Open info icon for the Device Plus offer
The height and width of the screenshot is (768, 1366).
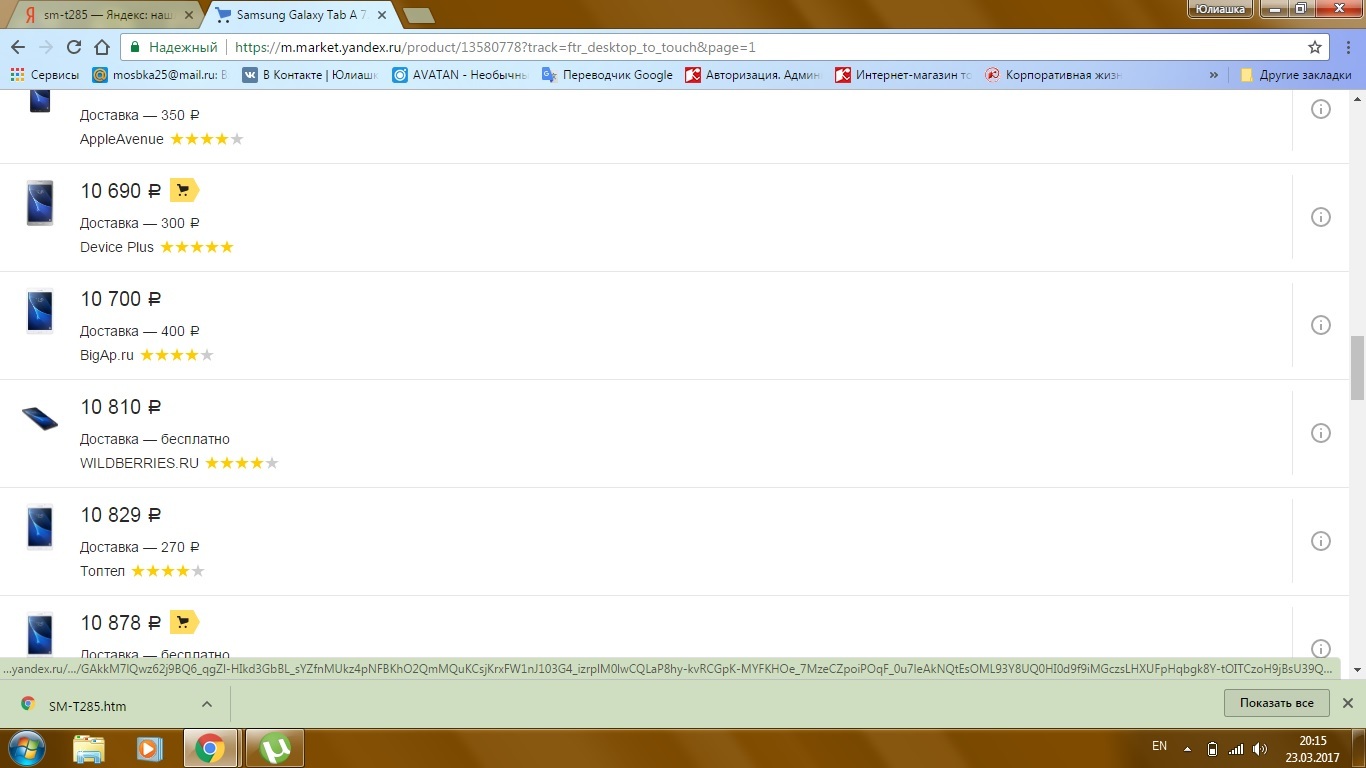(x=1321, y=217)
